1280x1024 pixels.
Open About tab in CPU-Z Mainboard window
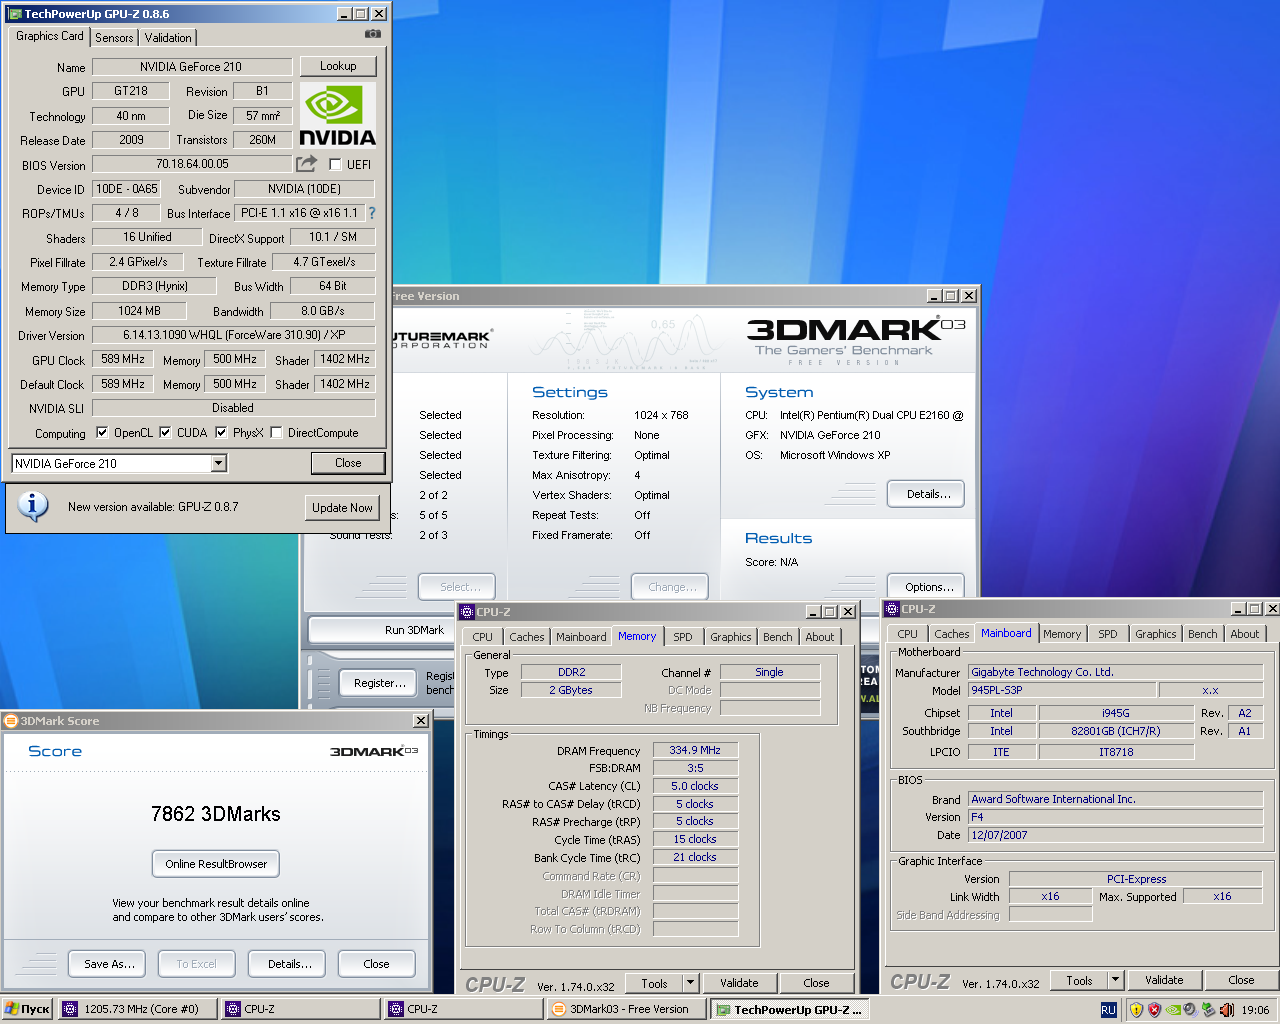click(x=1244, y=634)
